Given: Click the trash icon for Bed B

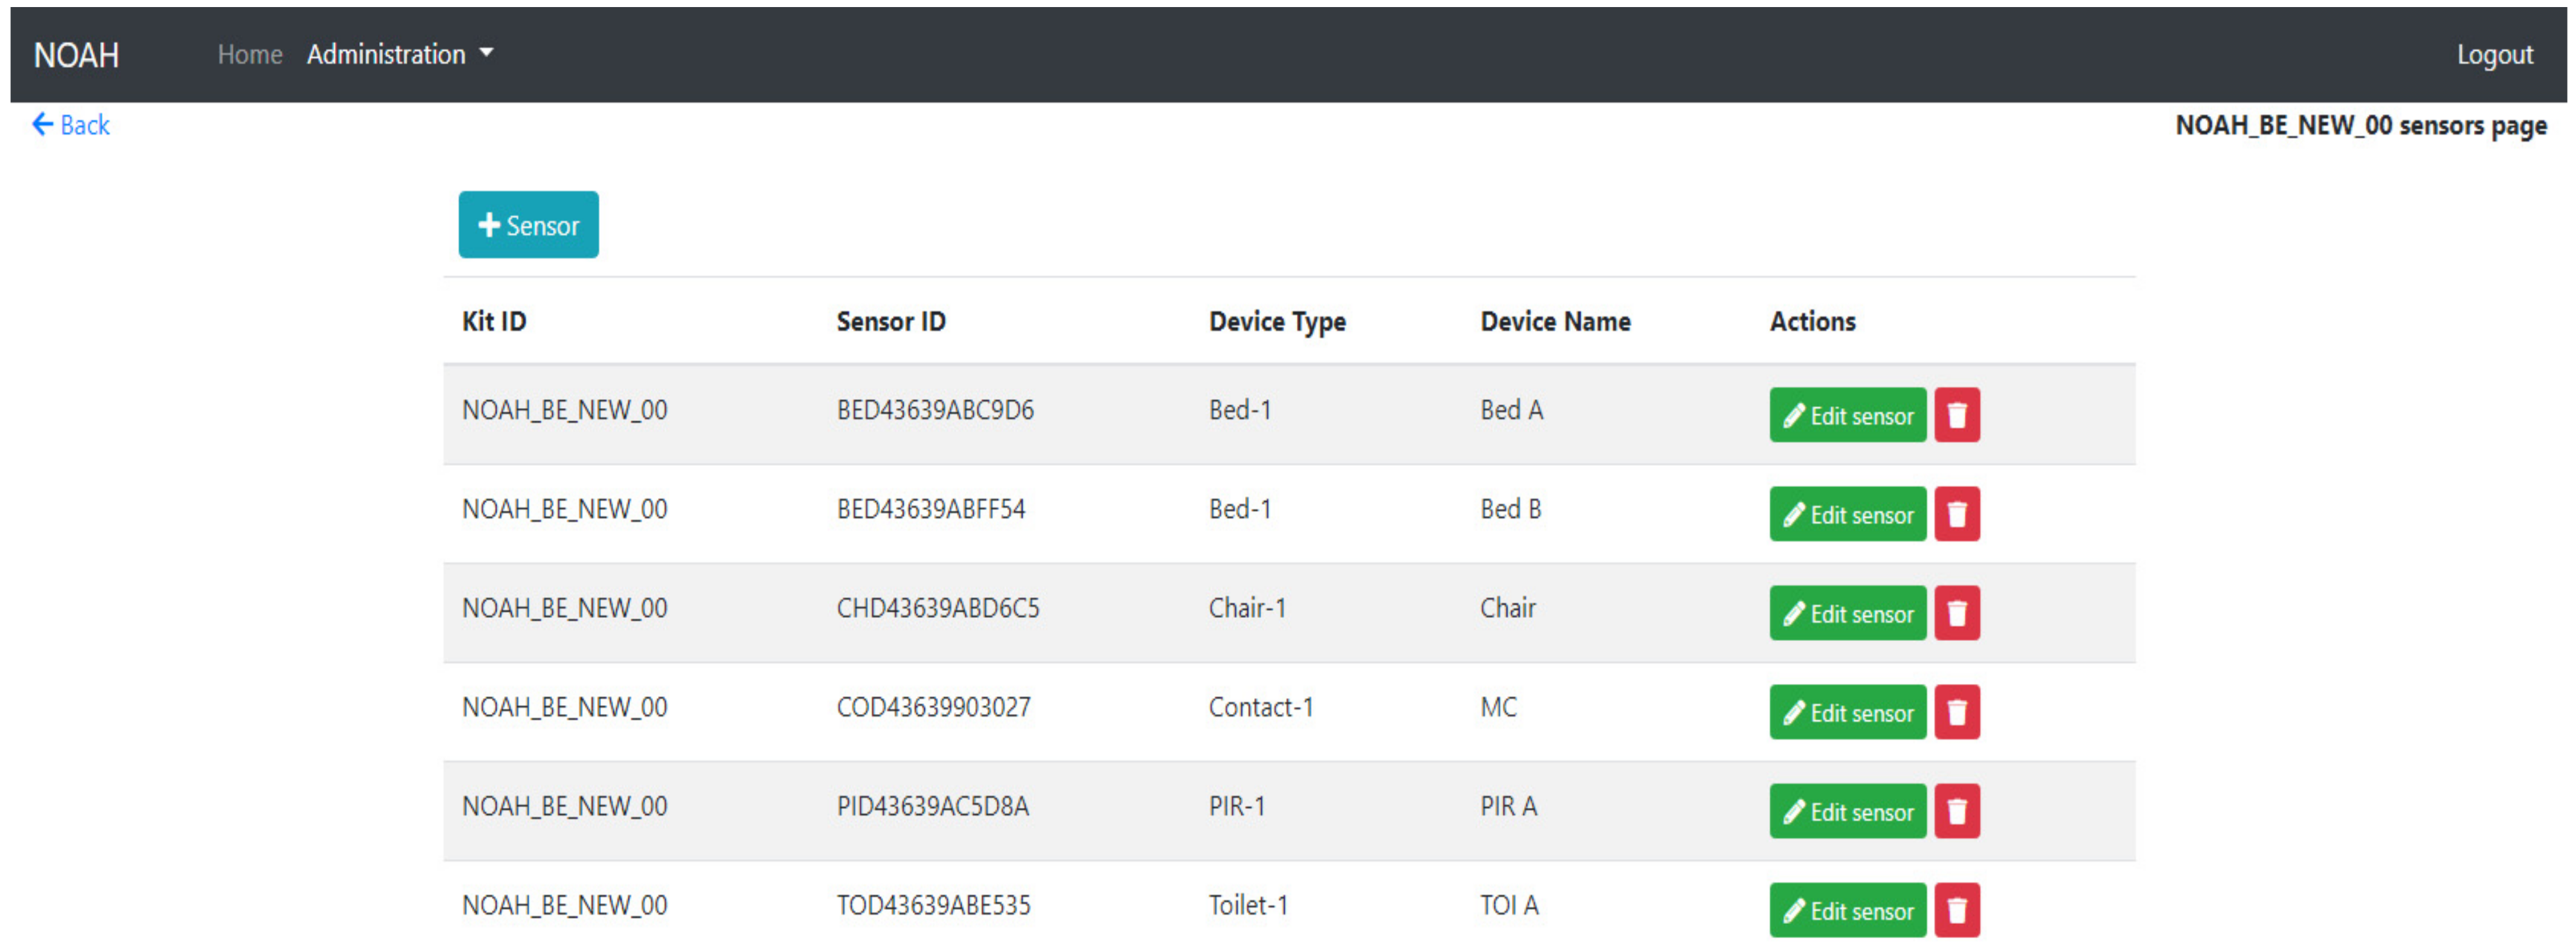Looking at the screenshot, I should click(x=1956, y=514).
